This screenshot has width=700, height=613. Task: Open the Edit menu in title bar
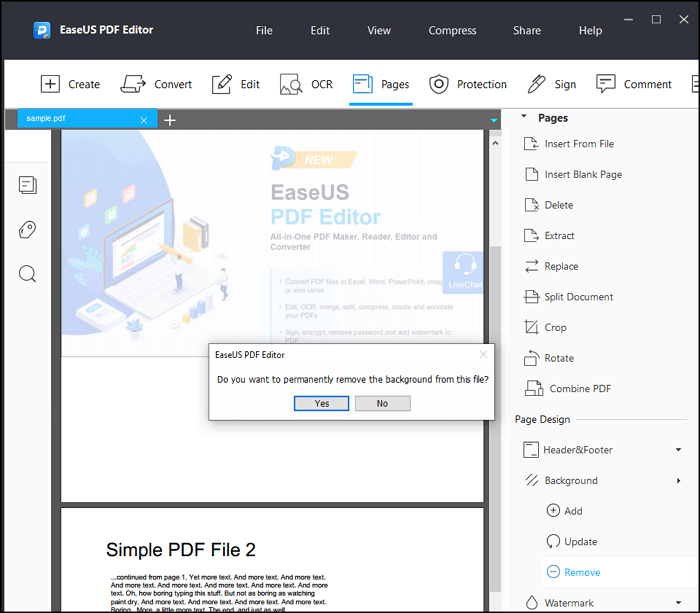pos(320,30)
